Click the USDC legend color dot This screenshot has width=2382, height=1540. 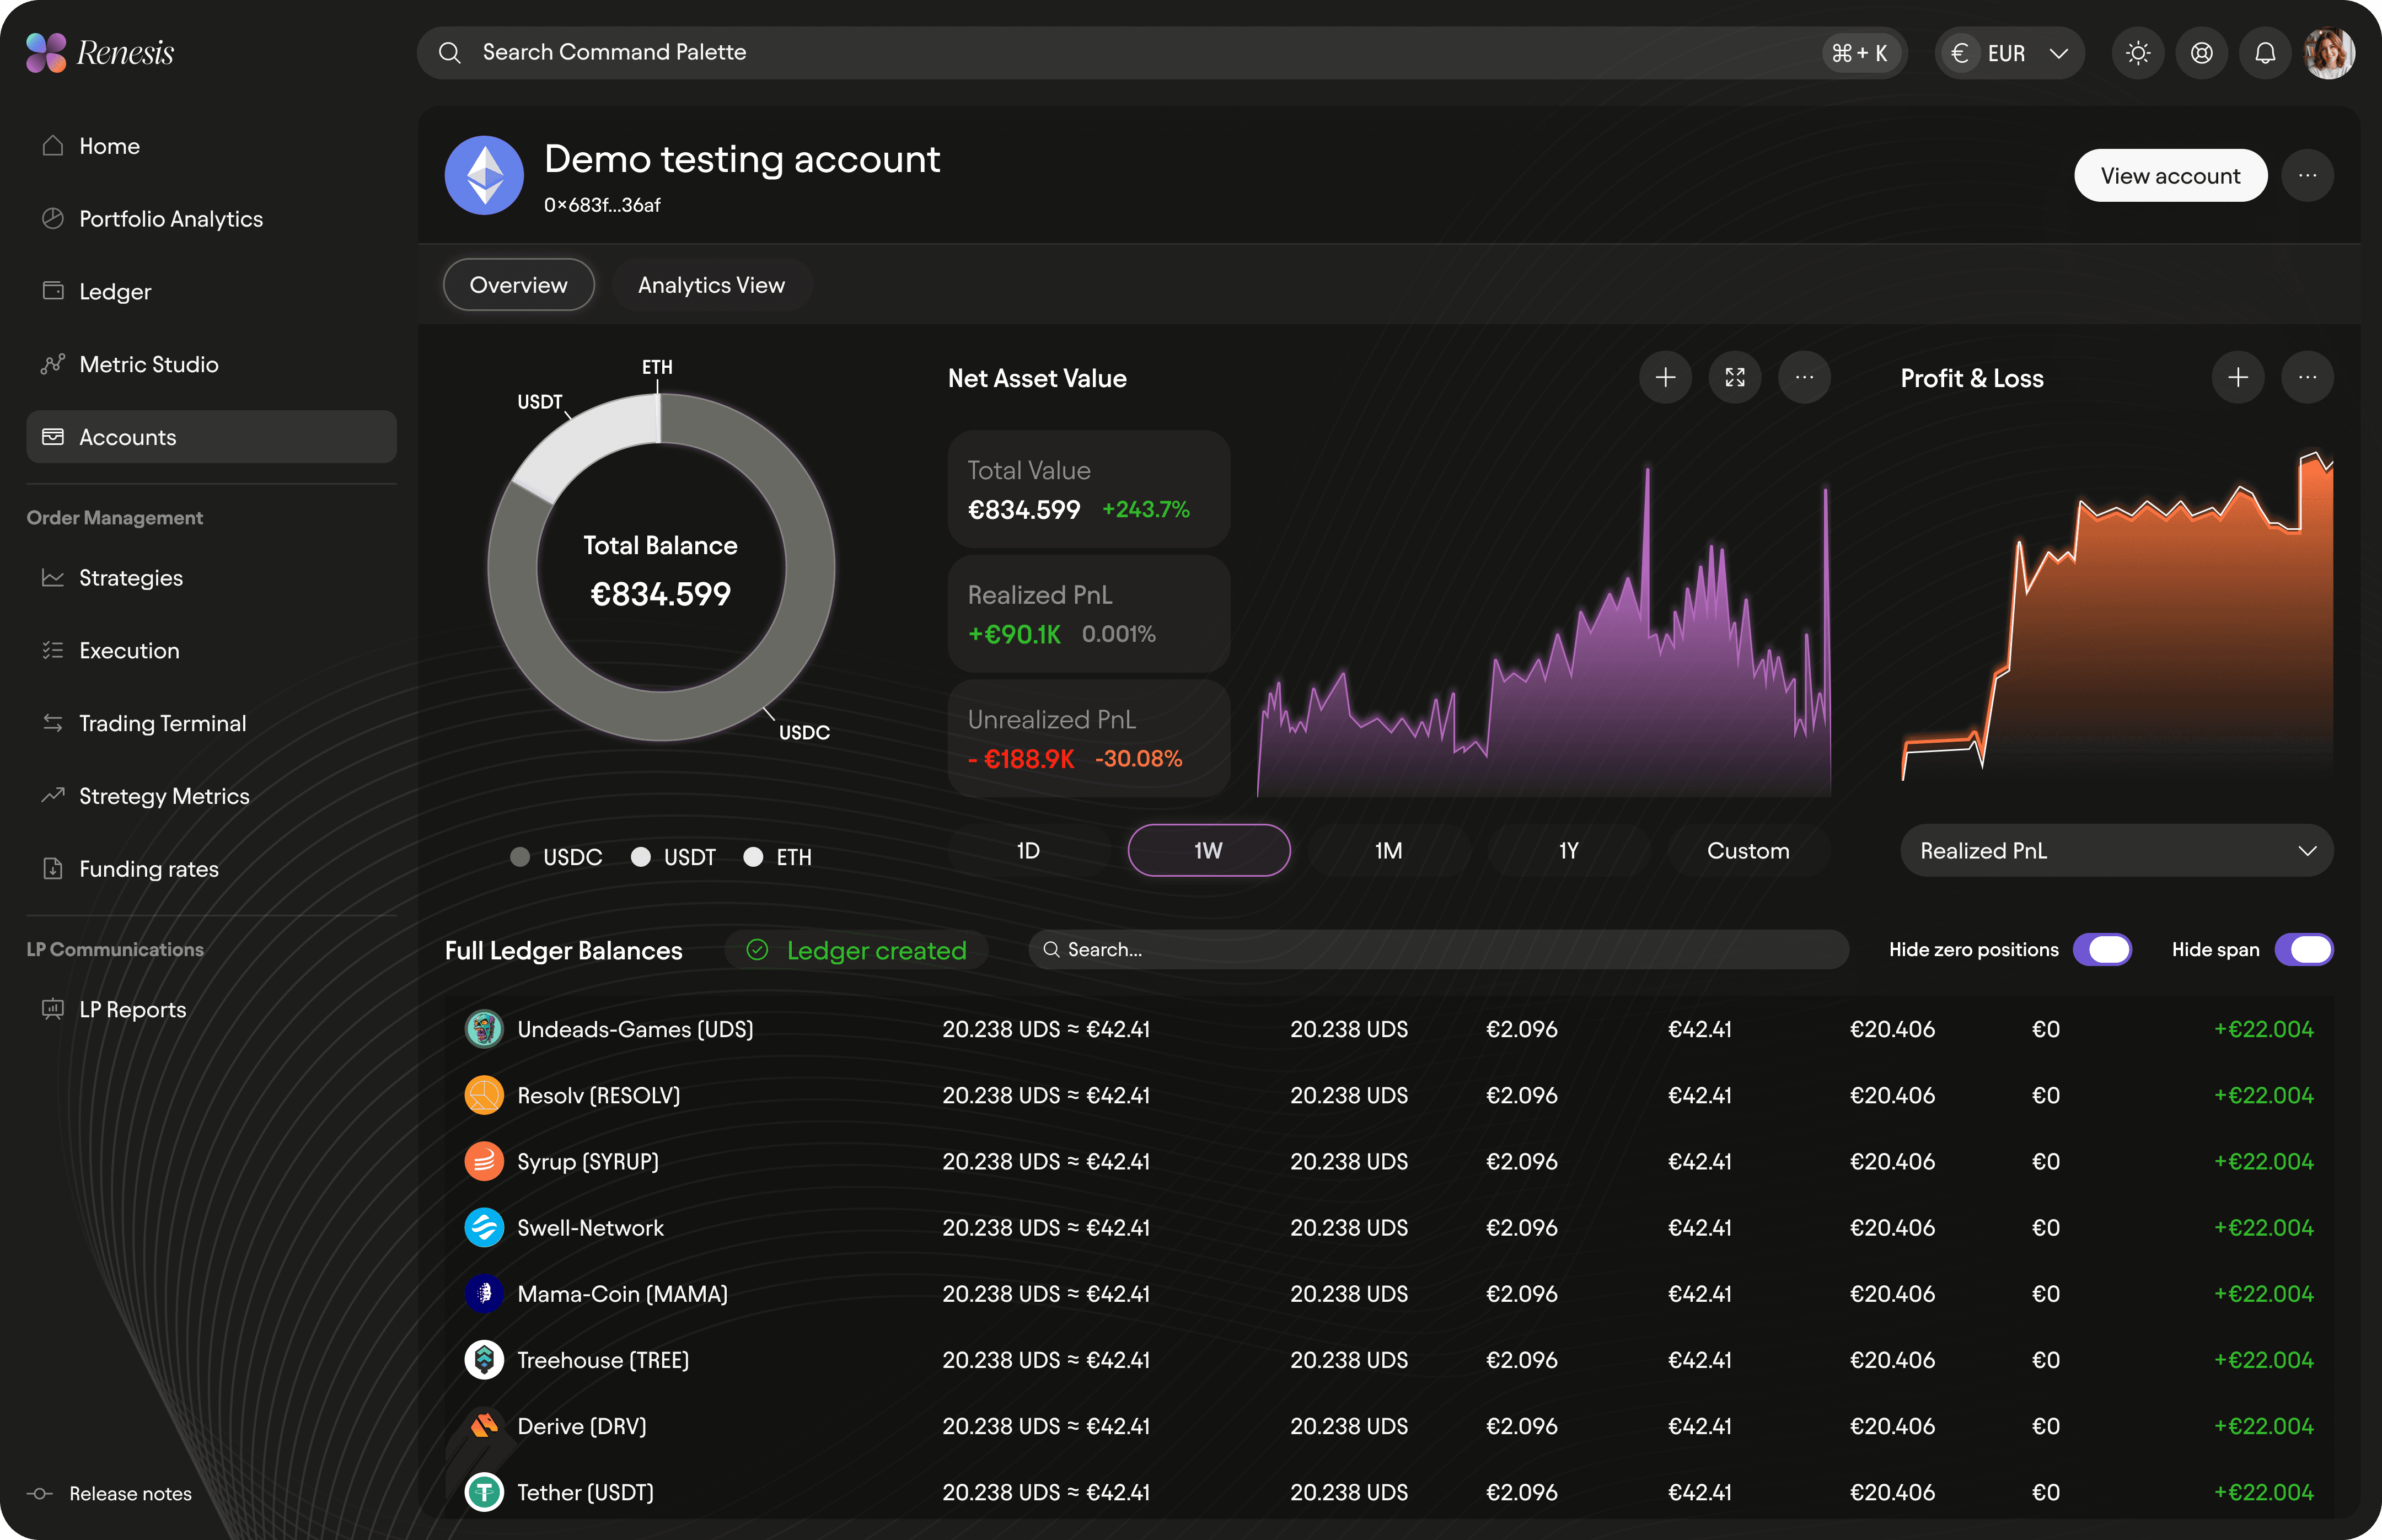coord(520,857)
